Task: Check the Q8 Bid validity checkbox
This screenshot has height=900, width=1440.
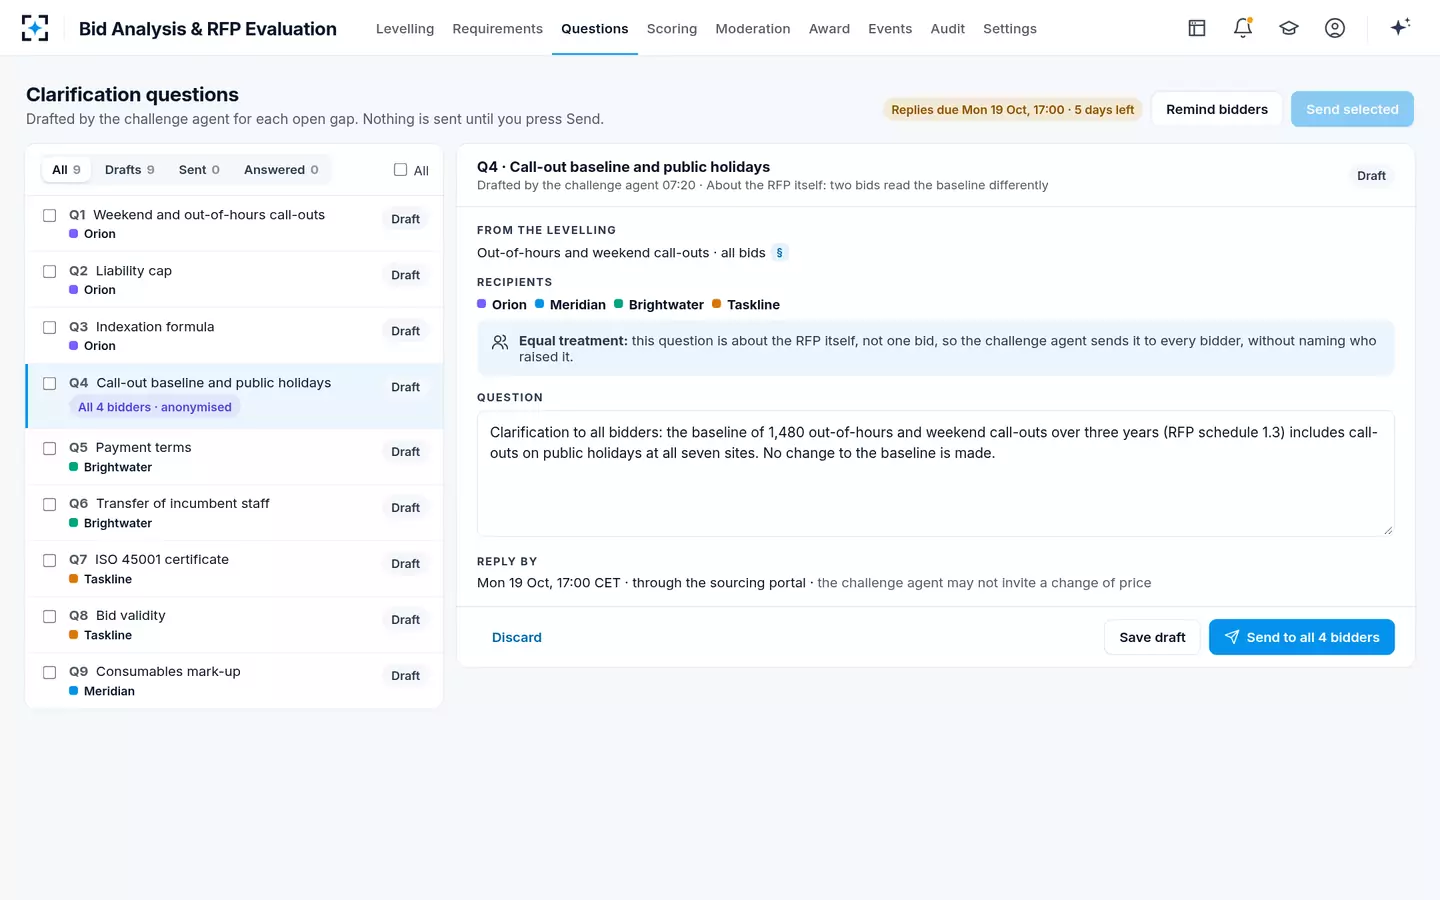Action: point(49,616)
